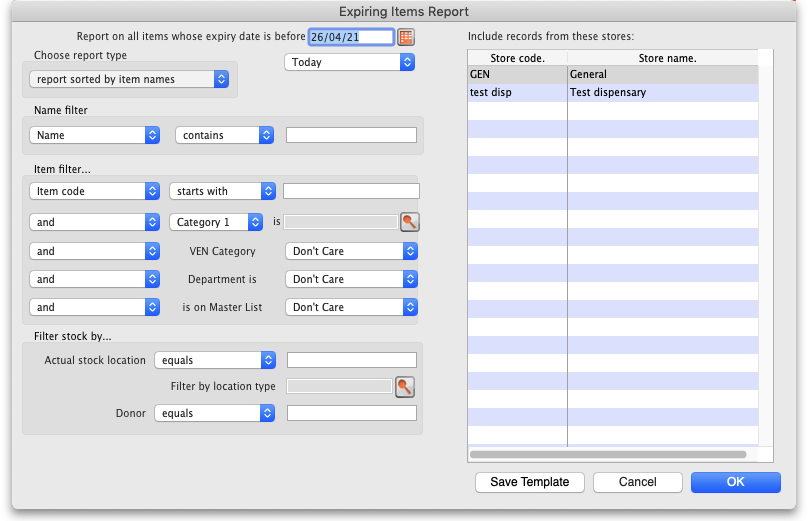Viewport: 808px width, 521px height.
Task: Expand the Today date preset dropdown
Action: click(349, 62)
